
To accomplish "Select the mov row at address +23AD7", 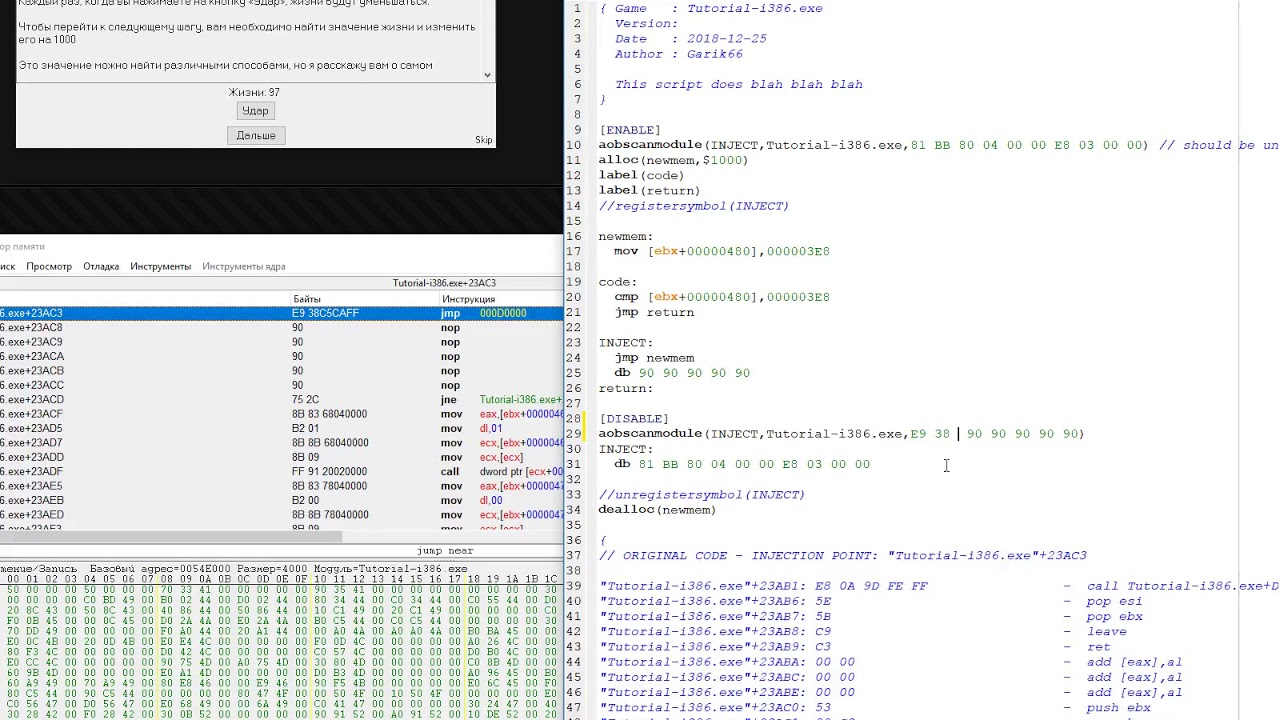I will click(x=281, y=443).
